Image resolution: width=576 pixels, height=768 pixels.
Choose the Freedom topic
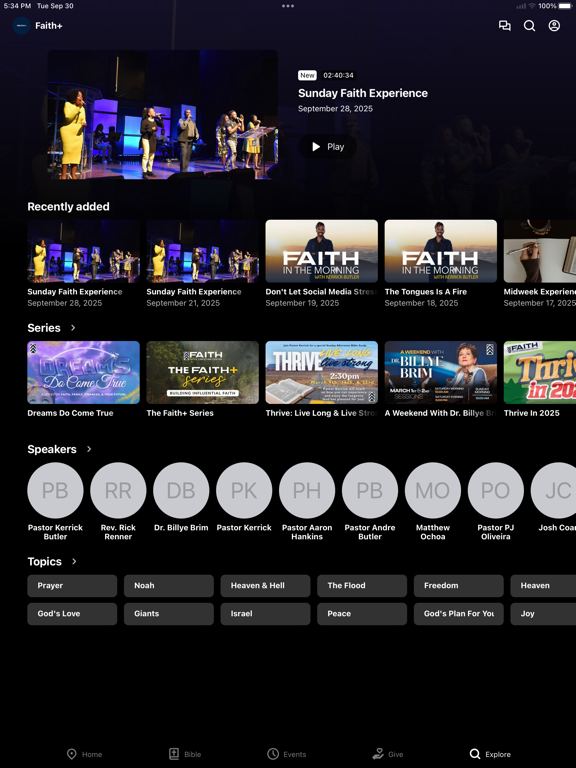click(458, 586)
